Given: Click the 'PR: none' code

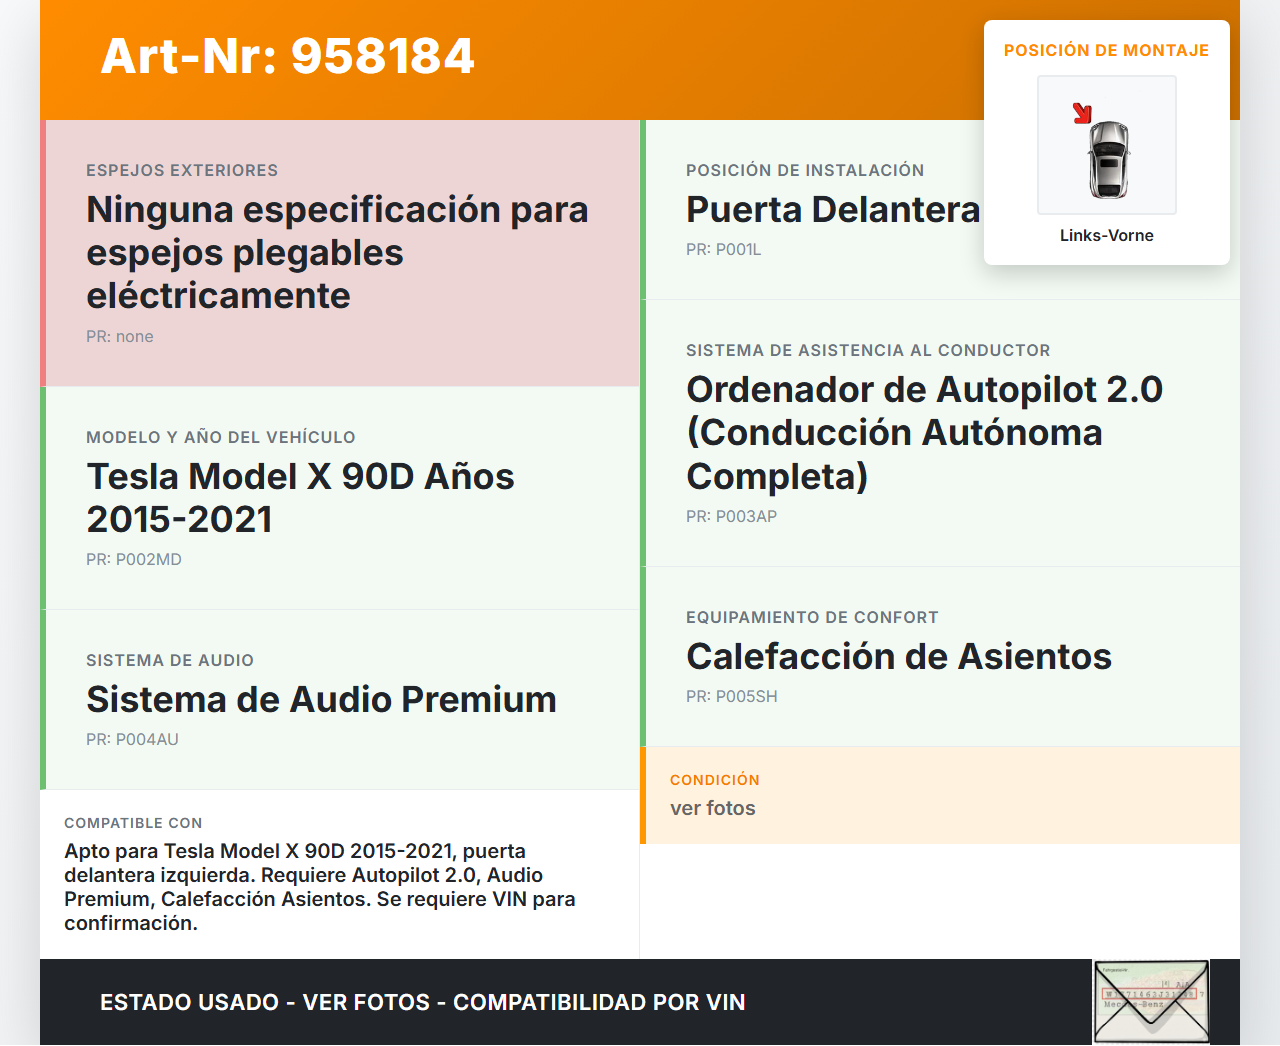Looking at the screenshot, I should click(x=120, y=337).
